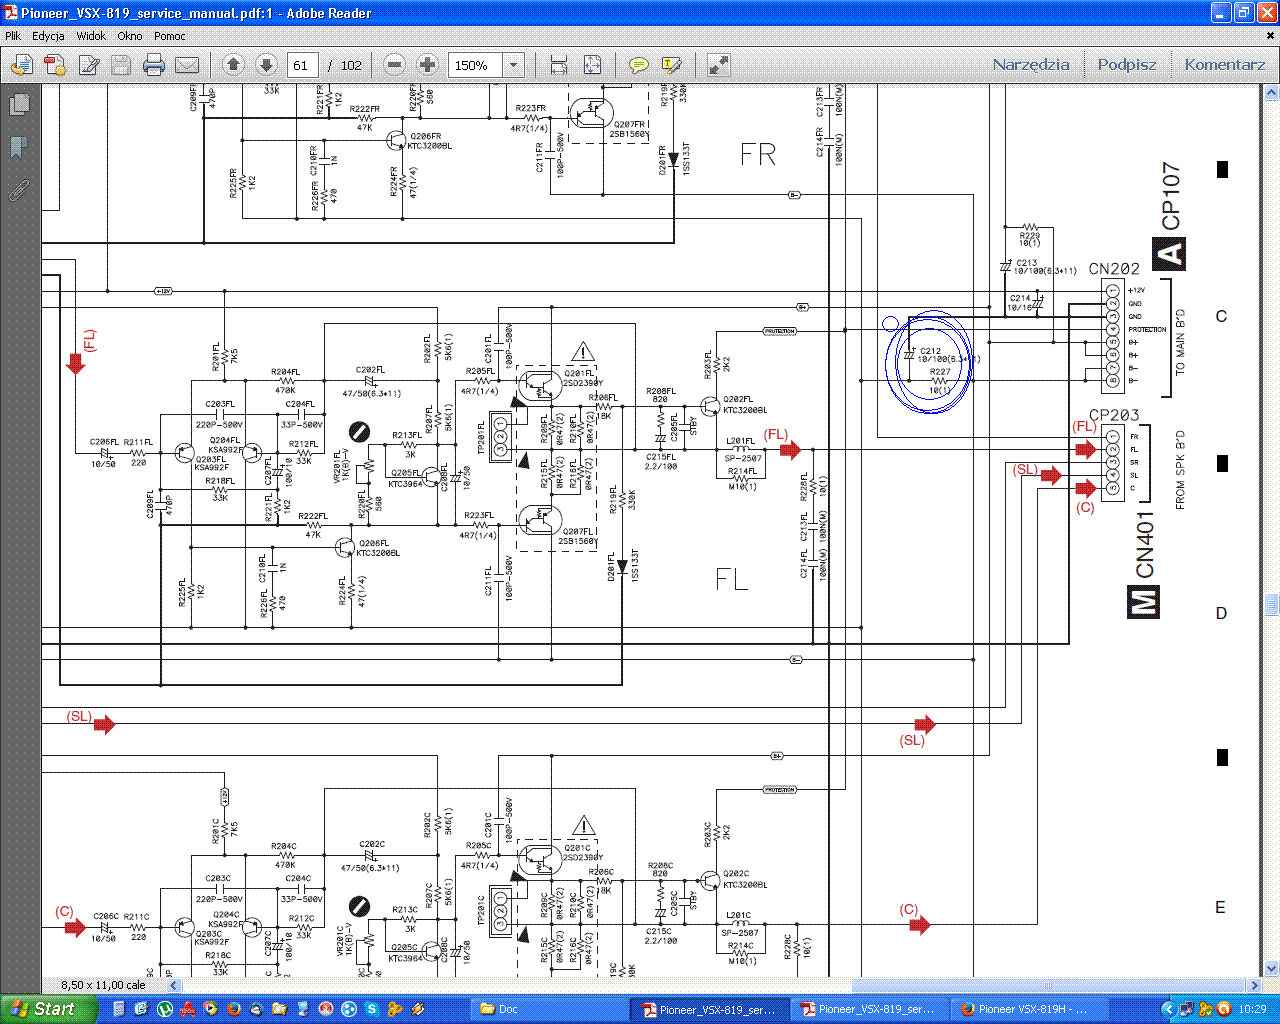Screen dimensions: 1280x1024
Task: Open the Okno menu
Action: click(130, 36)
